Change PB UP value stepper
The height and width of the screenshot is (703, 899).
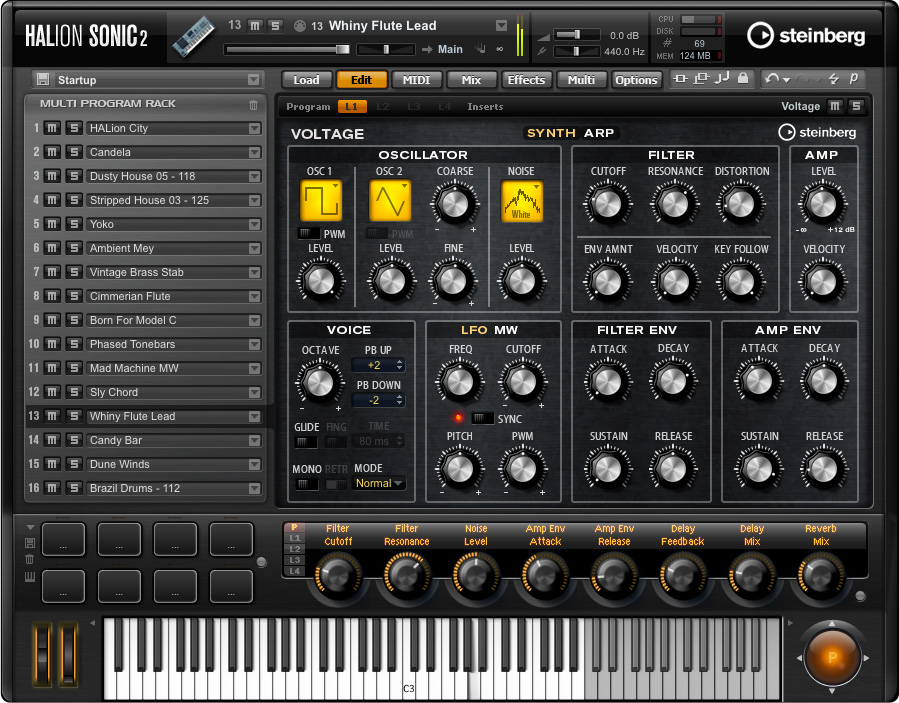coord(400,365)
